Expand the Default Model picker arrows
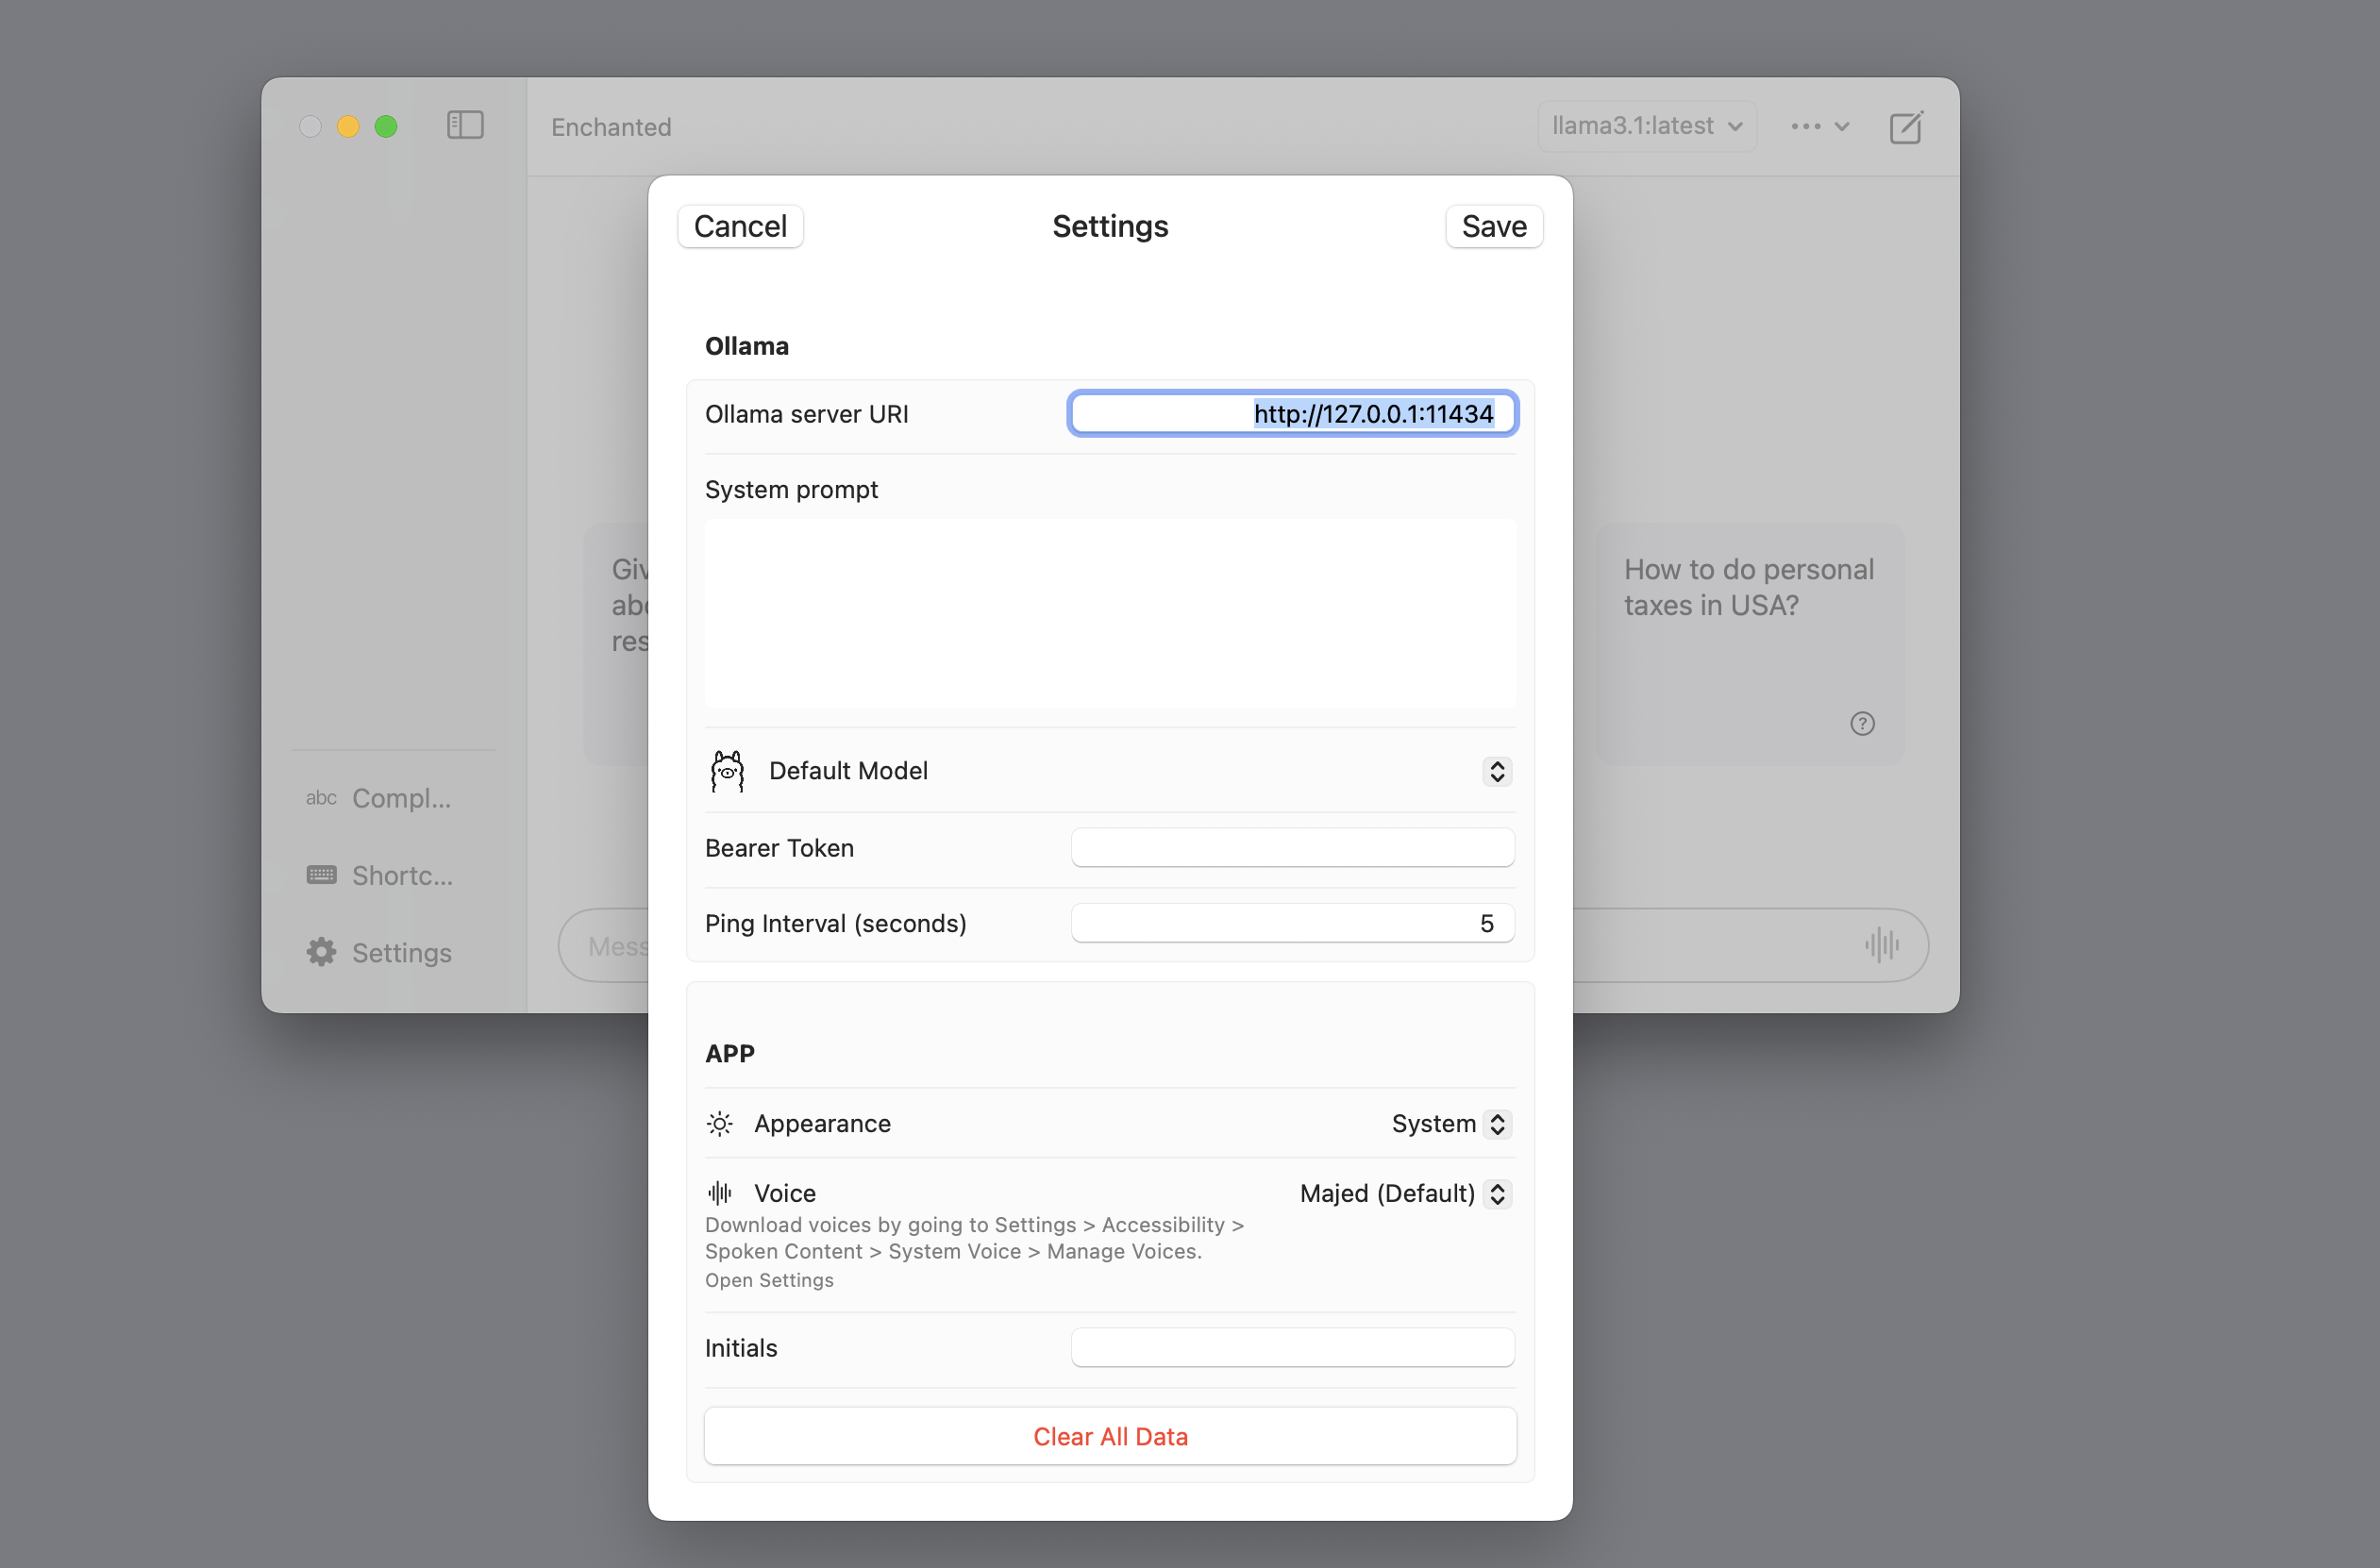The image size is (2380, 1568). pyautogui.click(x=1497, y=771)
